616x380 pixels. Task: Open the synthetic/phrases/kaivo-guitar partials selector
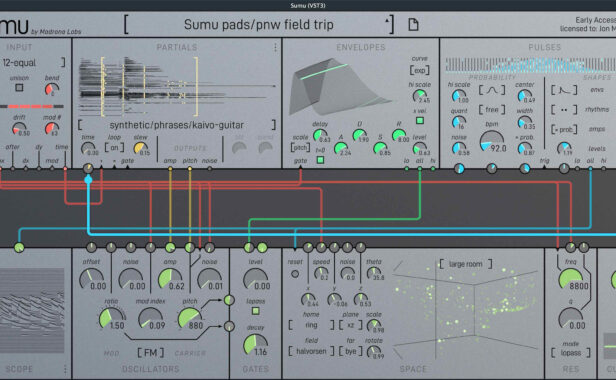tap(177, 125)
